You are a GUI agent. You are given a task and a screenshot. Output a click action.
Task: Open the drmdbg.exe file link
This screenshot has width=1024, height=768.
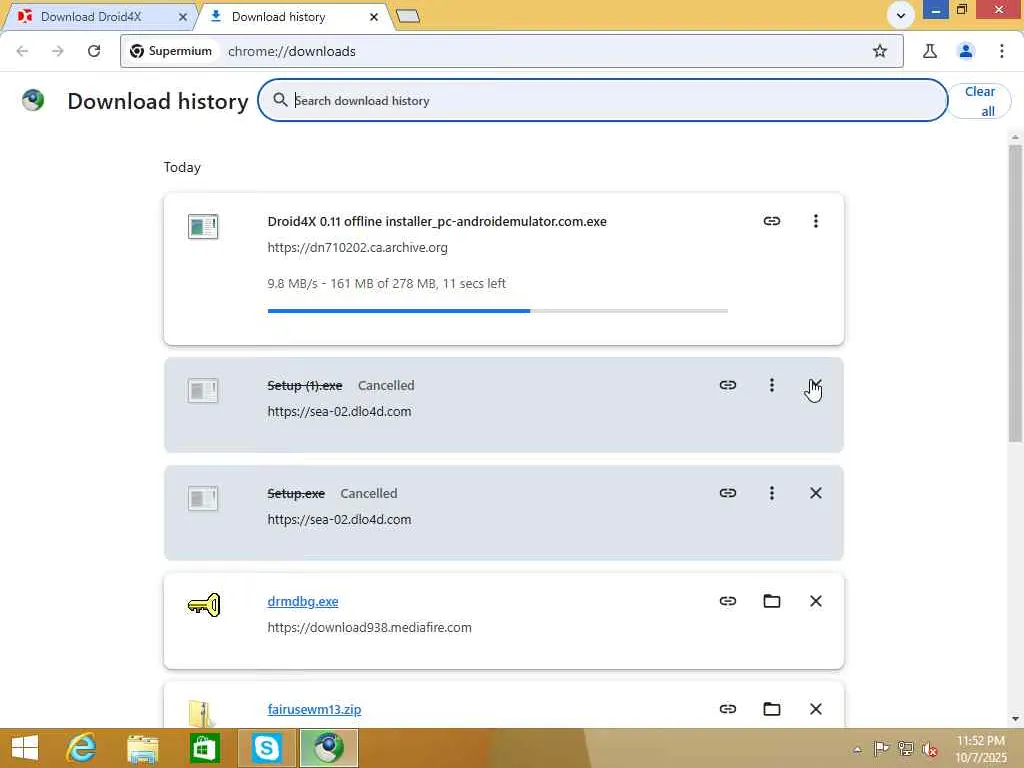[302, 601]
